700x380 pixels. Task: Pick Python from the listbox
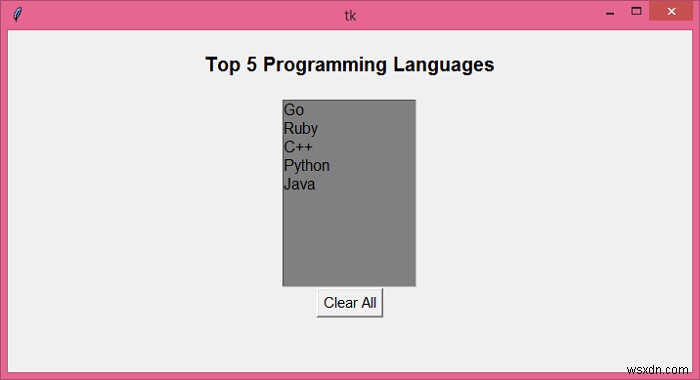[x=349, y=166]
